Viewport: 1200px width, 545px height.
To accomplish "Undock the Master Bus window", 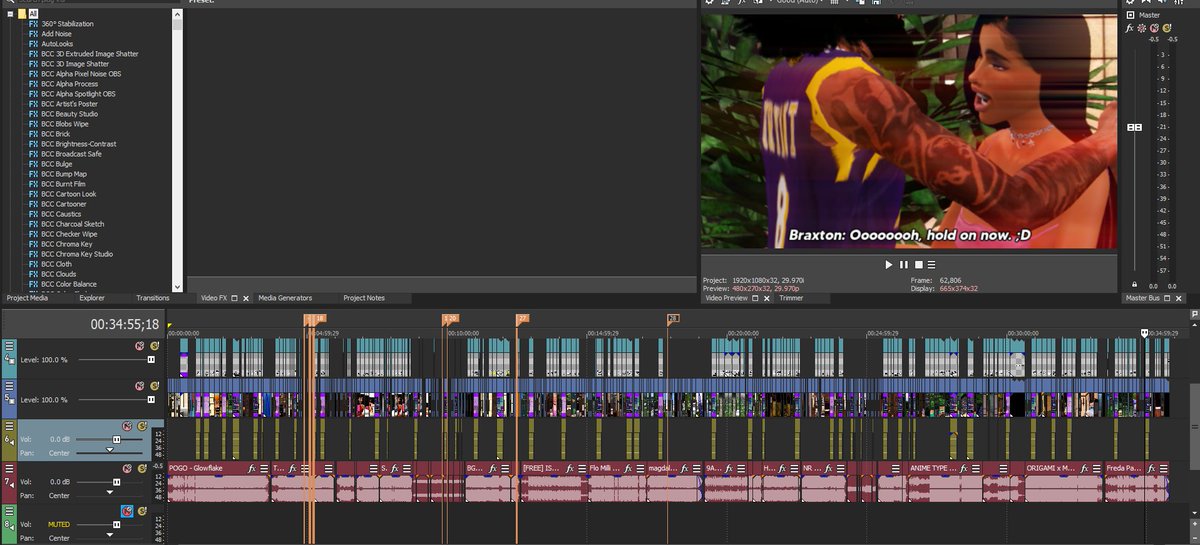I will [x=1166, y=298].
